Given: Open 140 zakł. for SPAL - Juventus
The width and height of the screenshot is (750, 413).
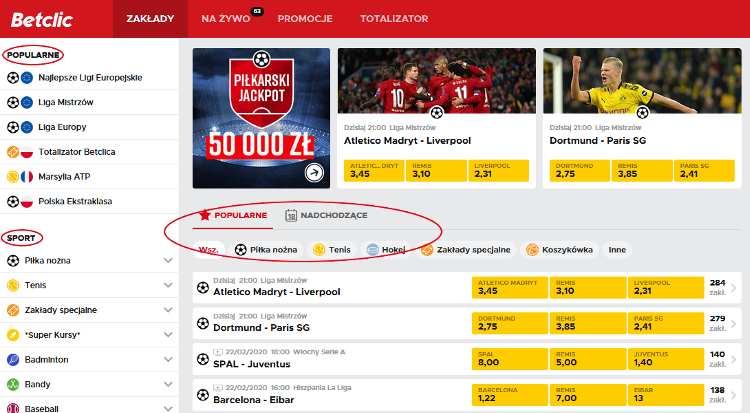Looking at the screenshot, I should click(722, 359).
